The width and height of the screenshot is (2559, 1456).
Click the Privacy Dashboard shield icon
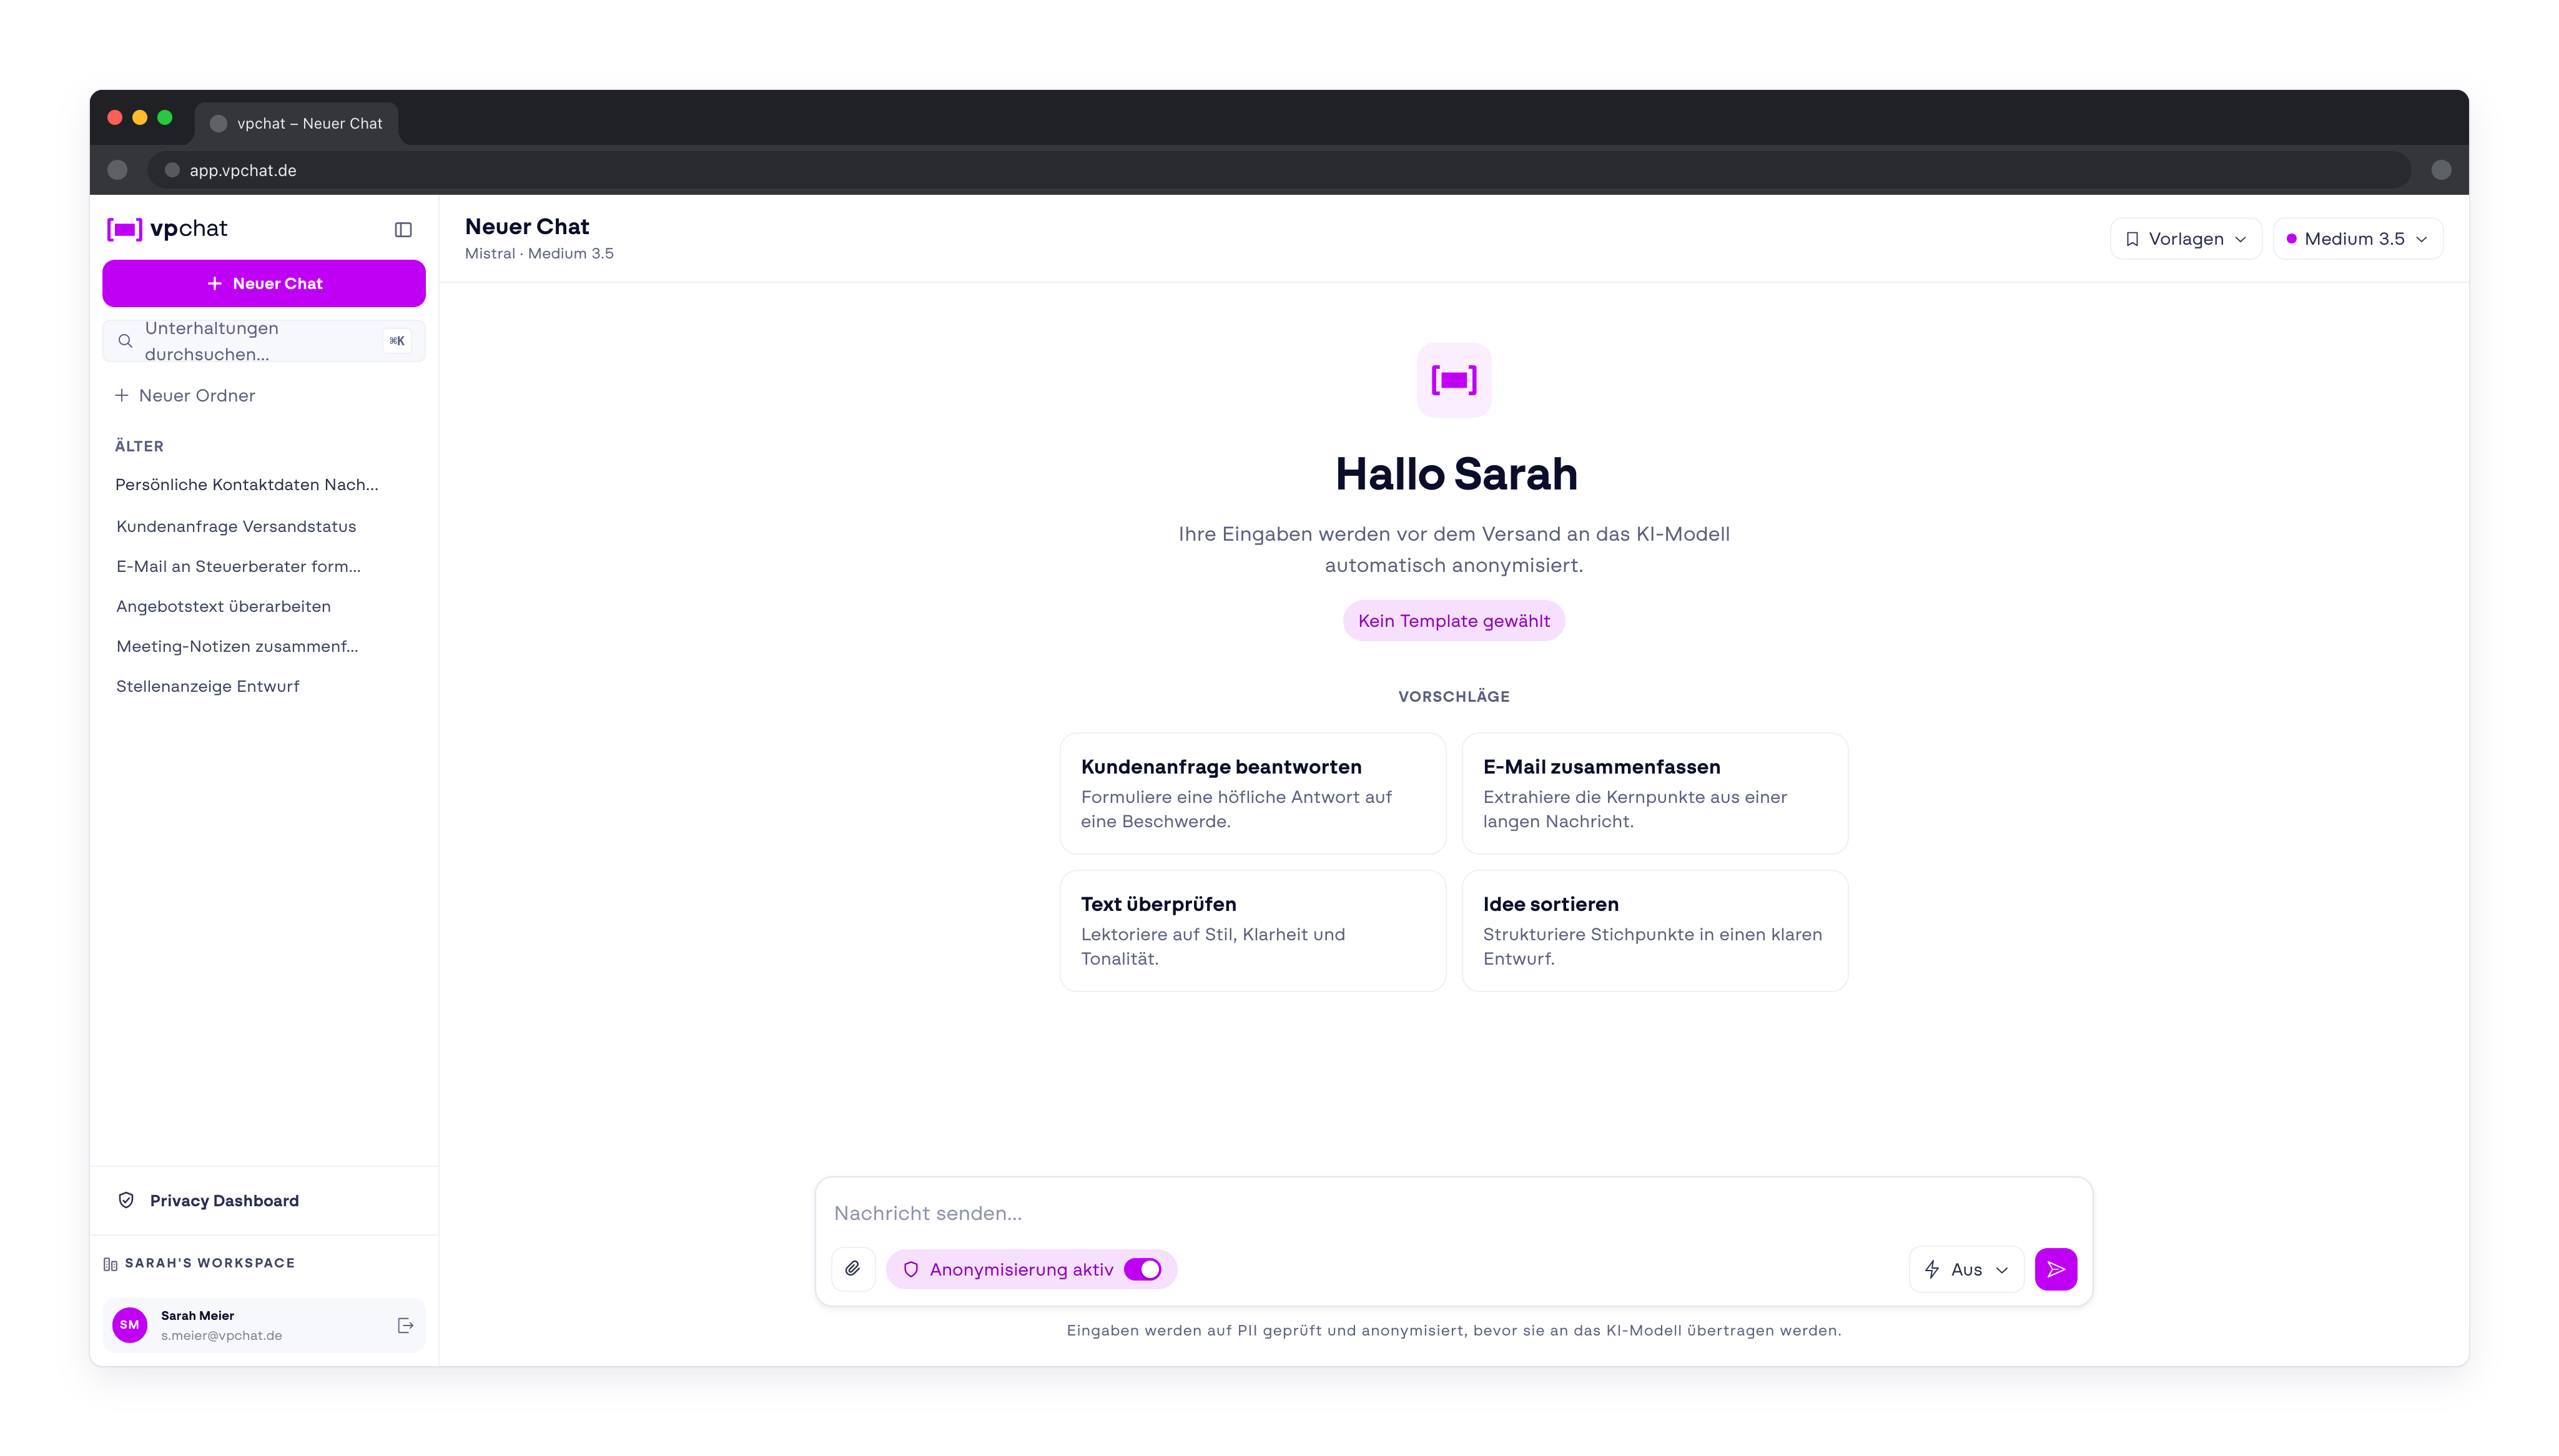coord(126,1200)
